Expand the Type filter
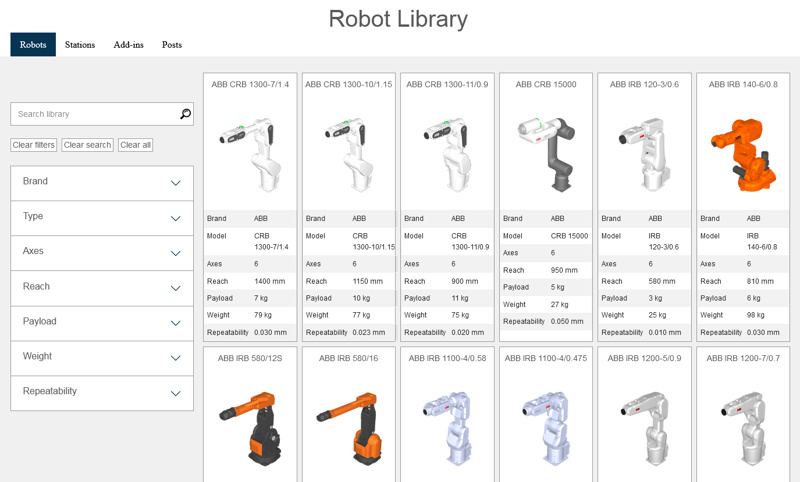The height and width of the screenshot is (482, 800). [x=102, y=218]
